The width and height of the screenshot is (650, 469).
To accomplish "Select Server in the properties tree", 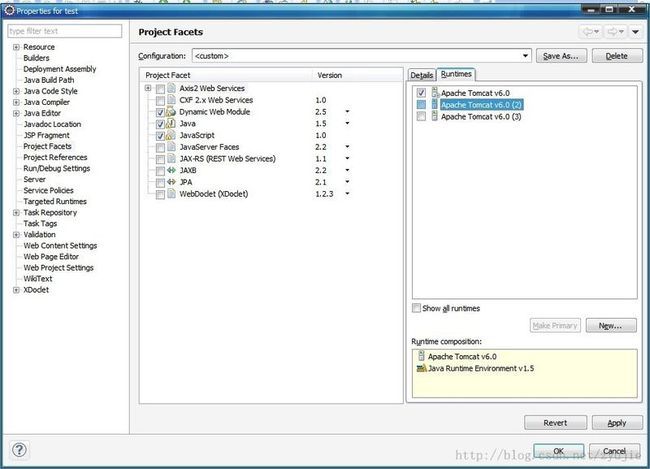I will (x=34, y=179).
